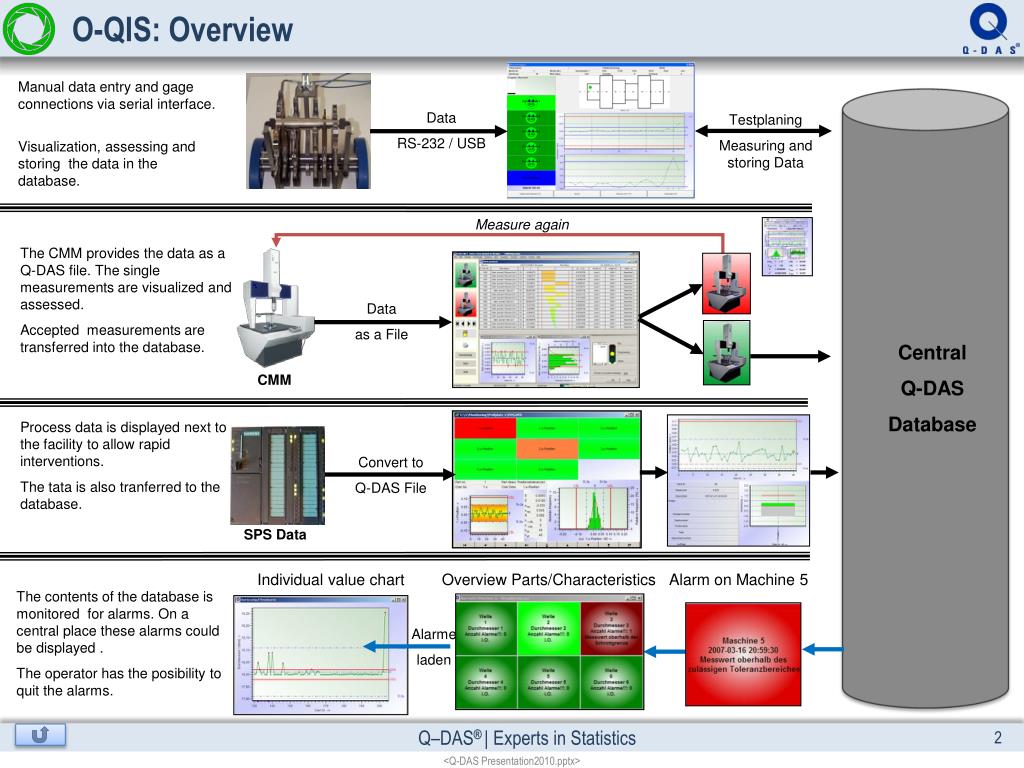Click the 'O-QIS: Overview' slide title
1024x768 pixels.
pyautogui.click(x=182, y=29)
